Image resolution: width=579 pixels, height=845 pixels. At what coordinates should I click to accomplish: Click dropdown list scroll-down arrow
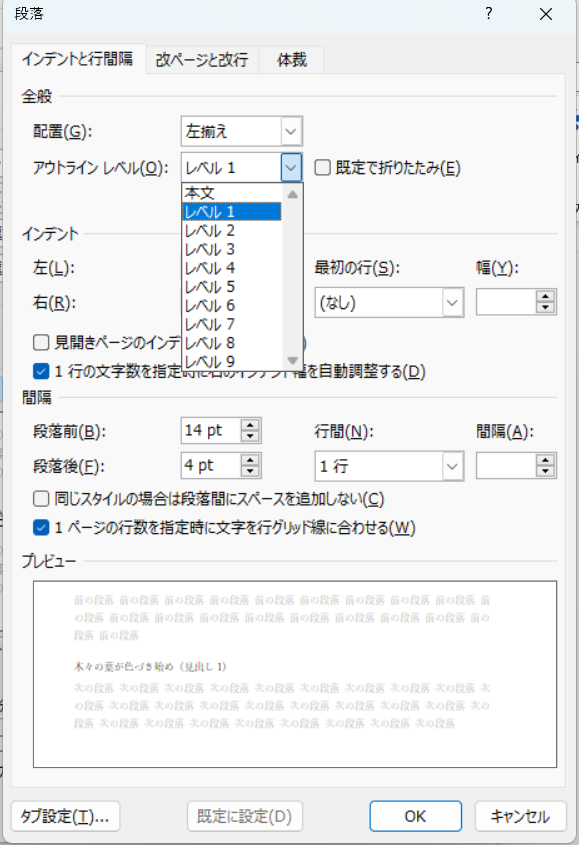point(293,361)
